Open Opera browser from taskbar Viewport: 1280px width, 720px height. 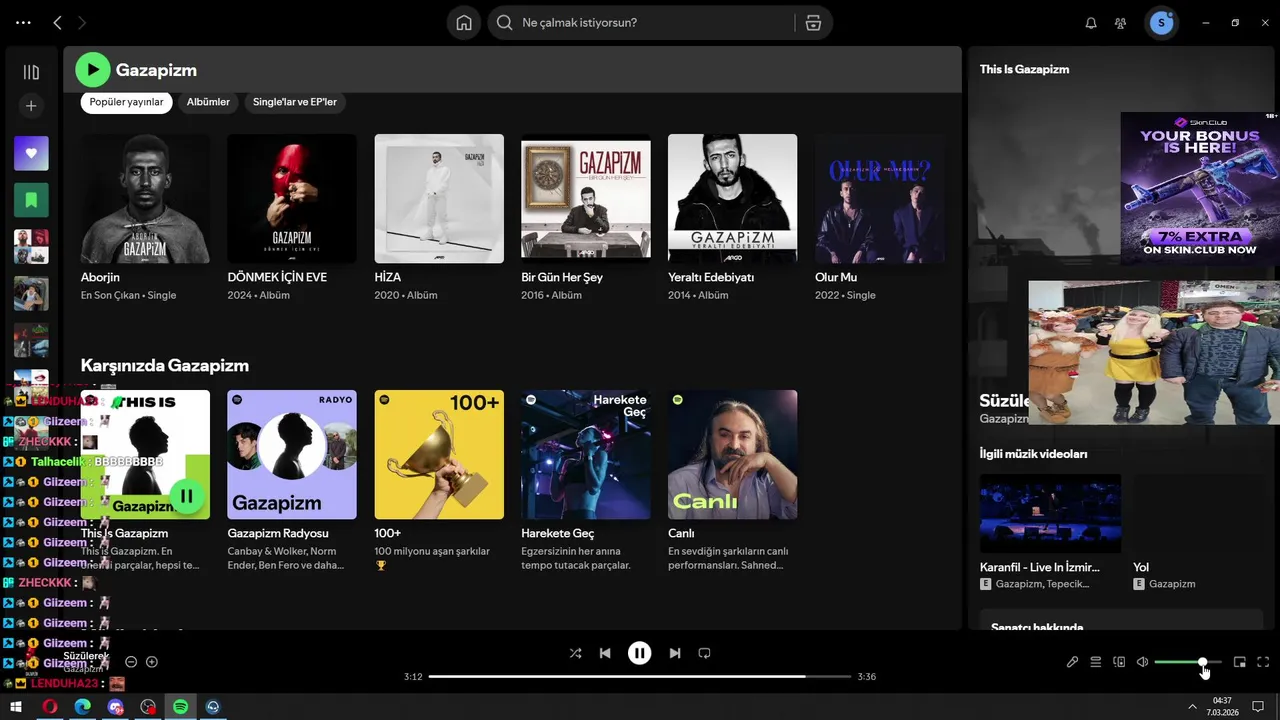[50, 707]
